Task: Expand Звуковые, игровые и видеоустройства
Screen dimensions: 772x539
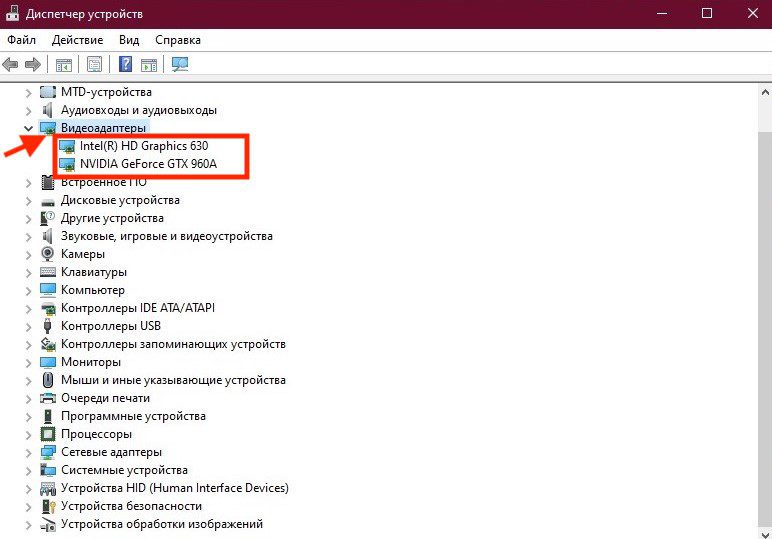Action: [29, 237]
